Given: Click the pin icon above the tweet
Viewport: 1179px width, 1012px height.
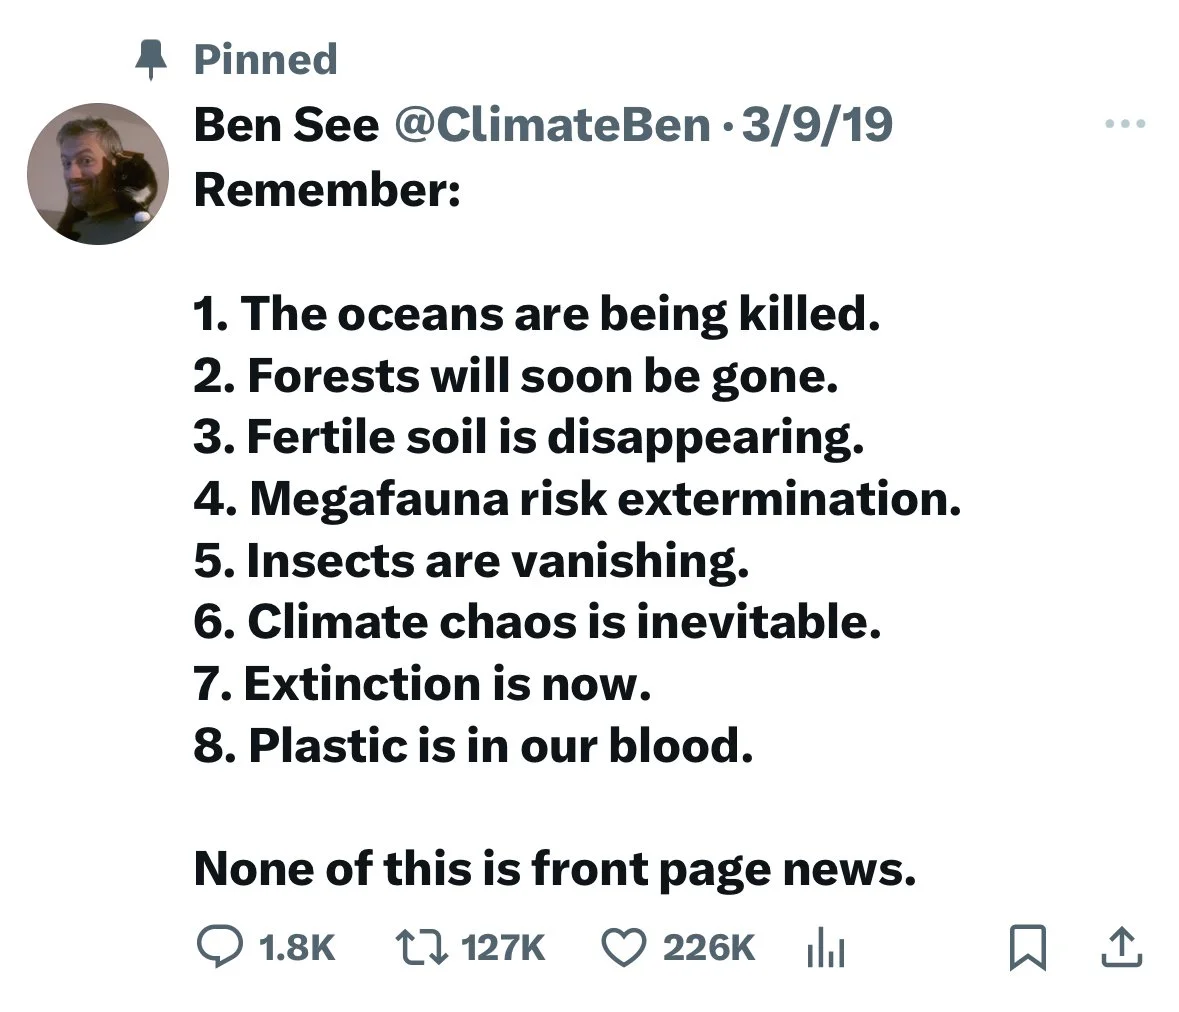Looking at the screenshot, I should (153, 60).
